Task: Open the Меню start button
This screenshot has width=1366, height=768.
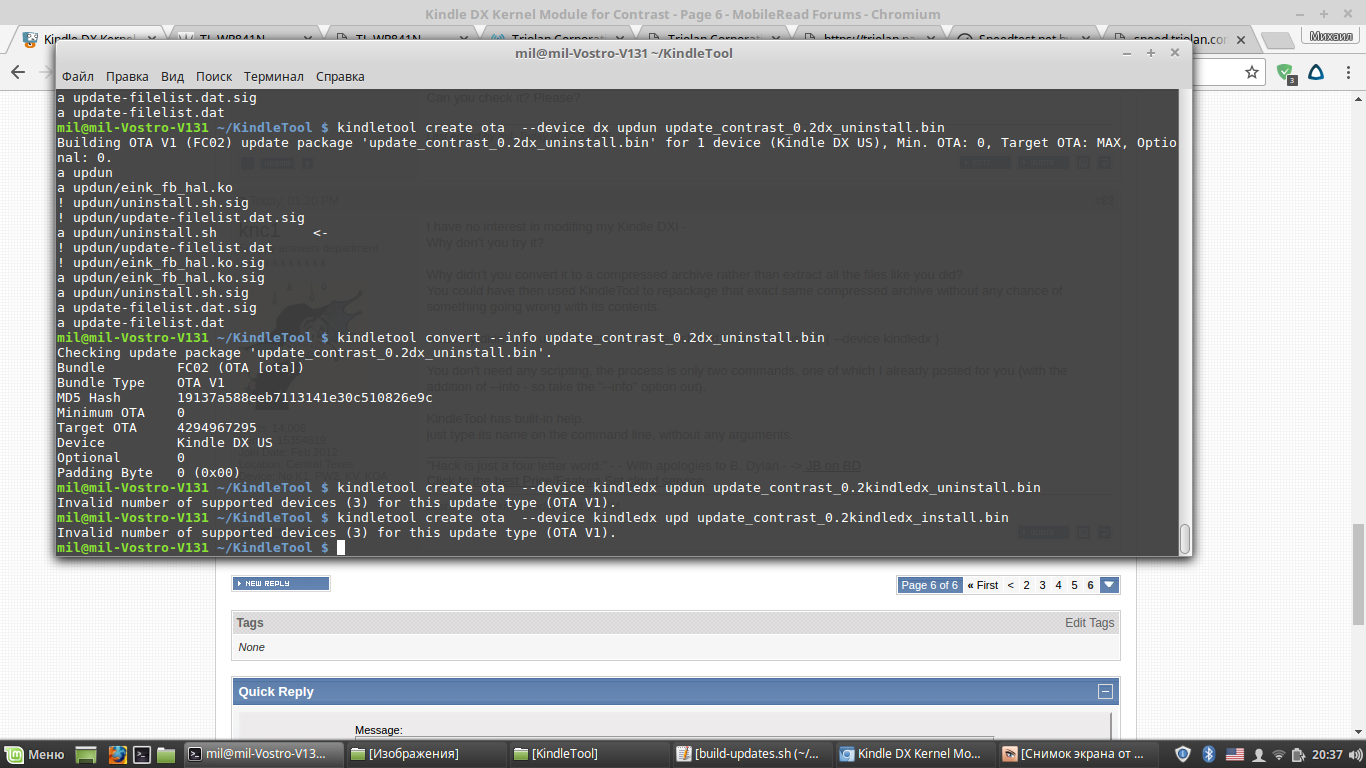Action: coord(36,754)
